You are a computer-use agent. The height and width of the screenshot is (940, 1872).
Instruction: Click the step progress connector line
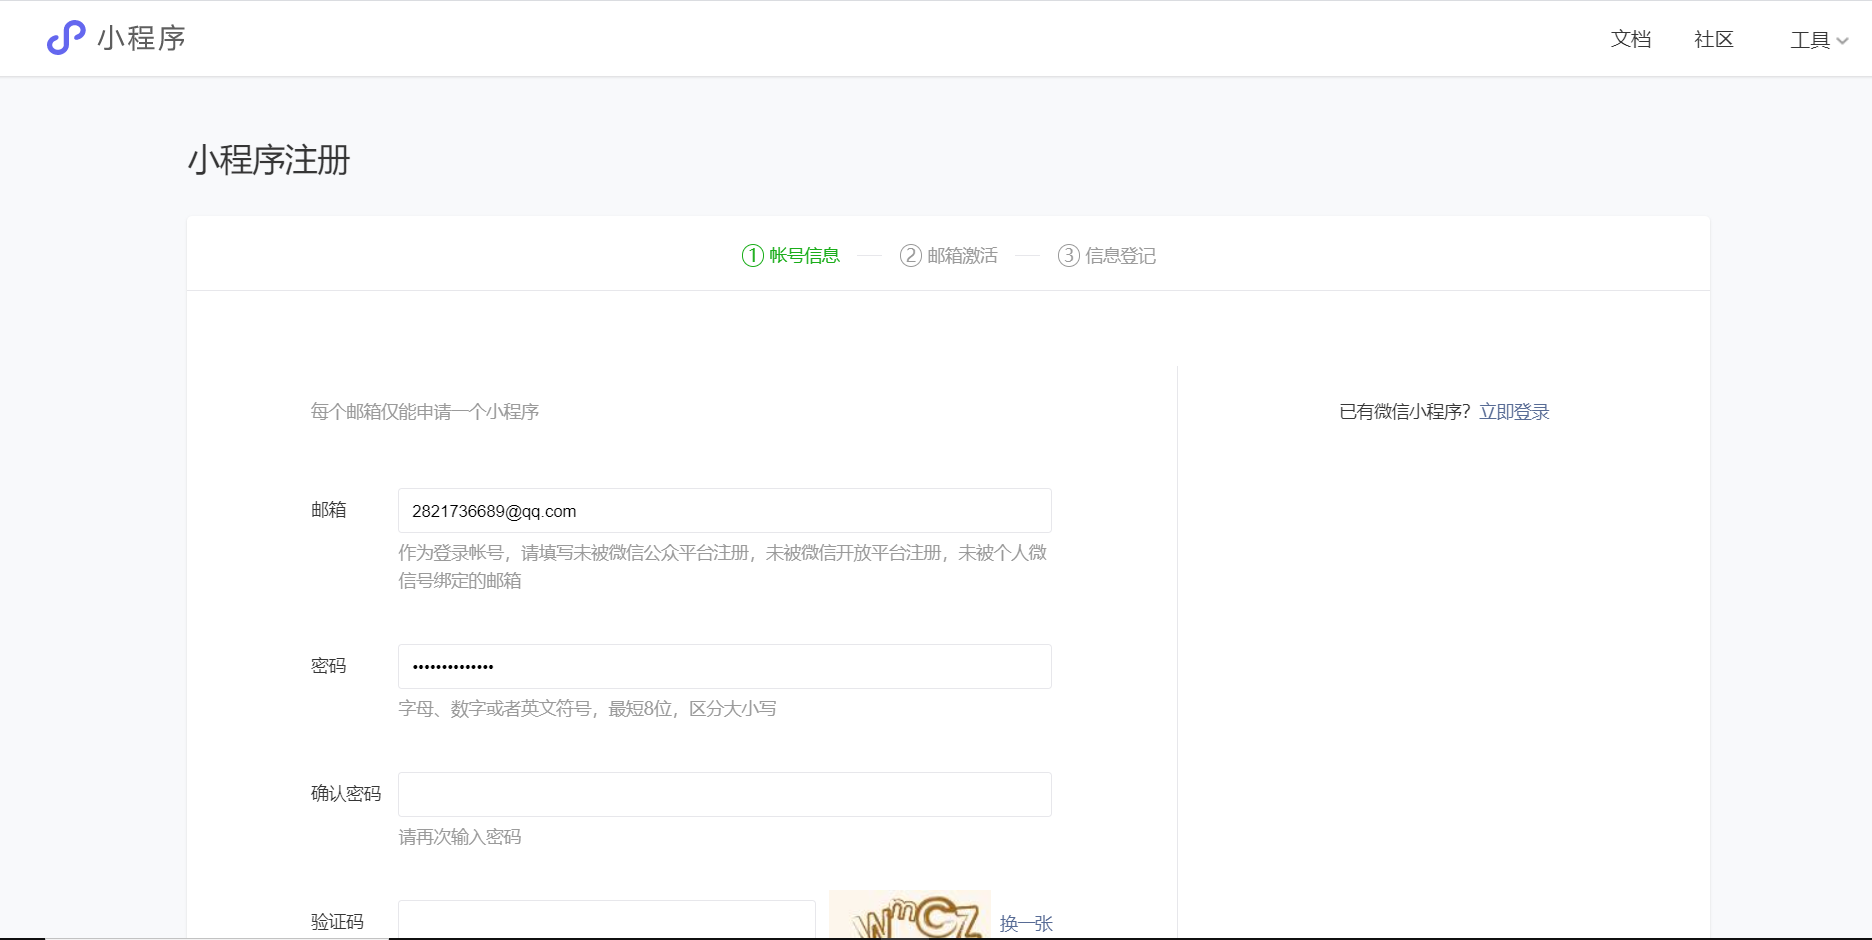click(x=869, y=256)
